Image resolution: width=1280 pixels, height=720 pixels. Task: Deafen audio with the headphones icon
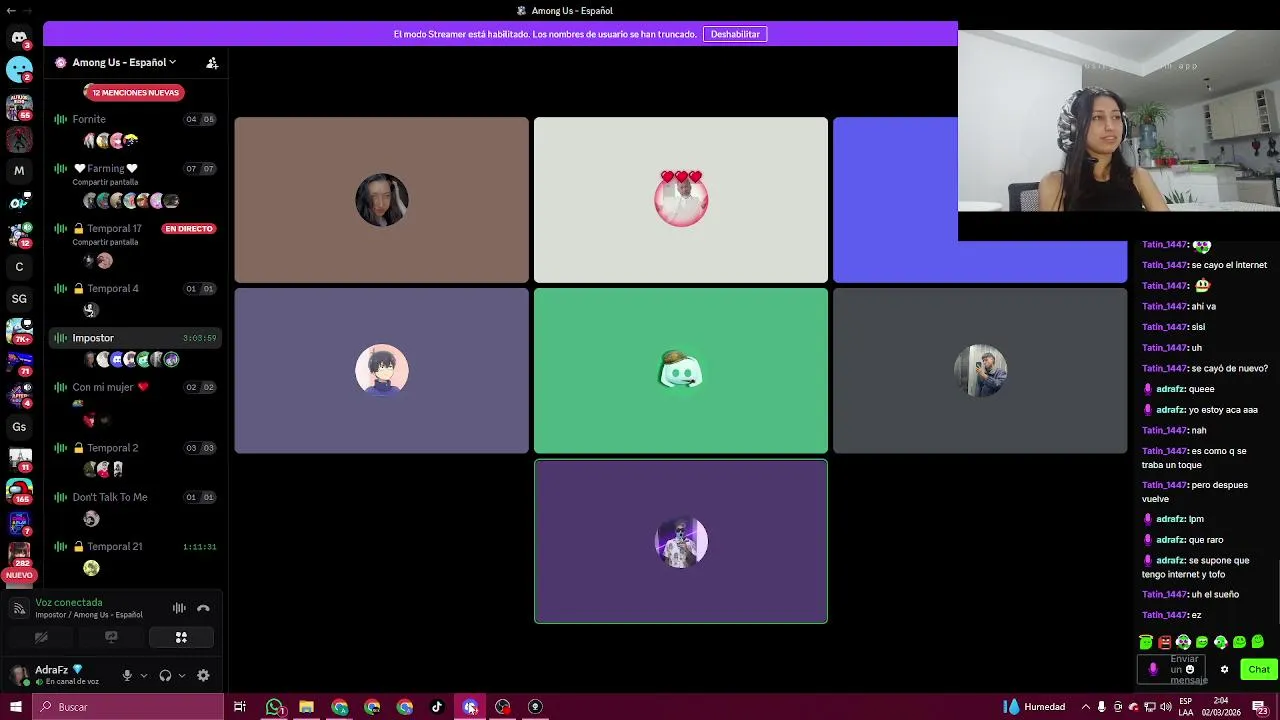[x=165, y=675]
